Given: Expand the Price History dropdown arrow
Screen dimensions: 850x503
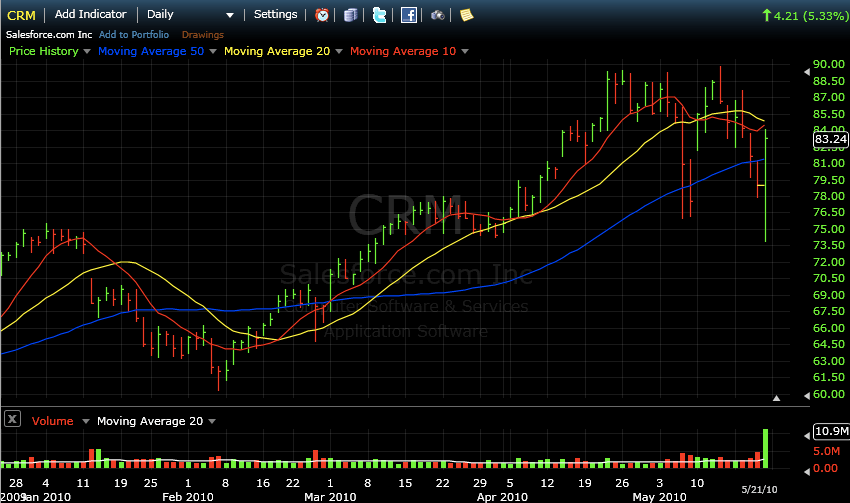Looking at the screenshot, I should coord(86,51).
